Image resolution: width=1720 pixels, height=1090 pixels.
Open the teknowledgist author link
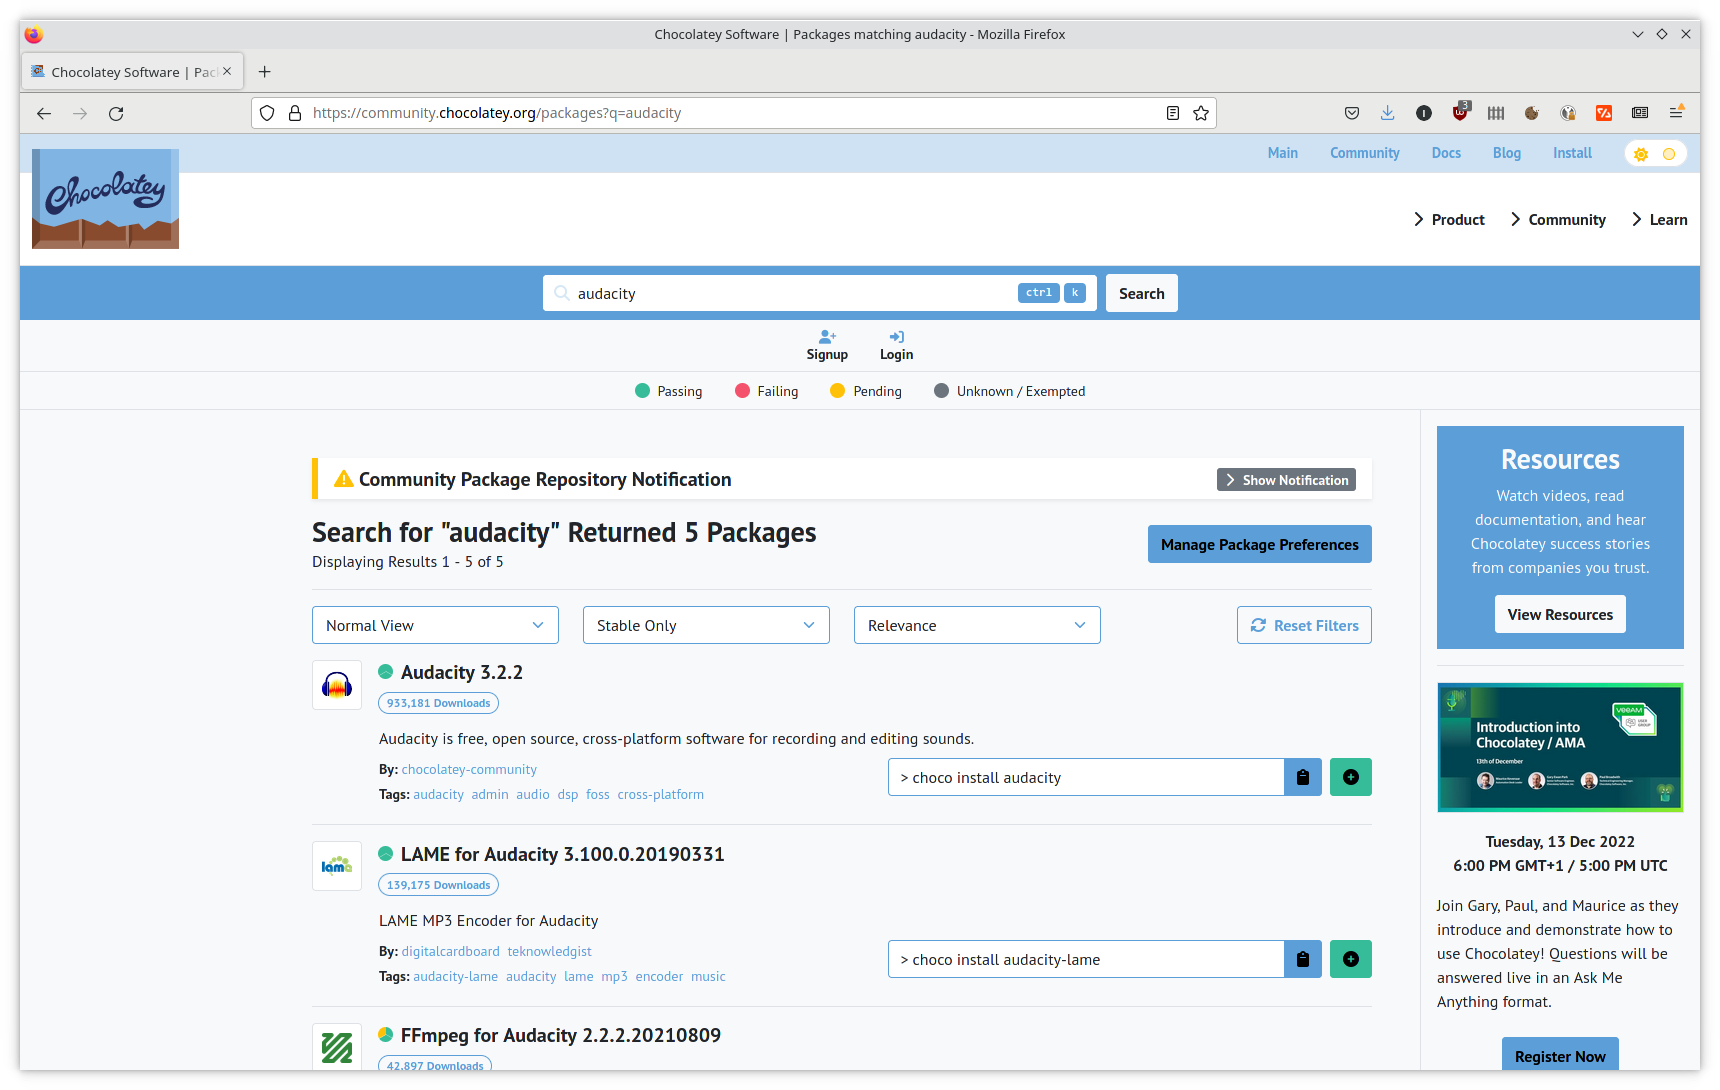[549, 951]
